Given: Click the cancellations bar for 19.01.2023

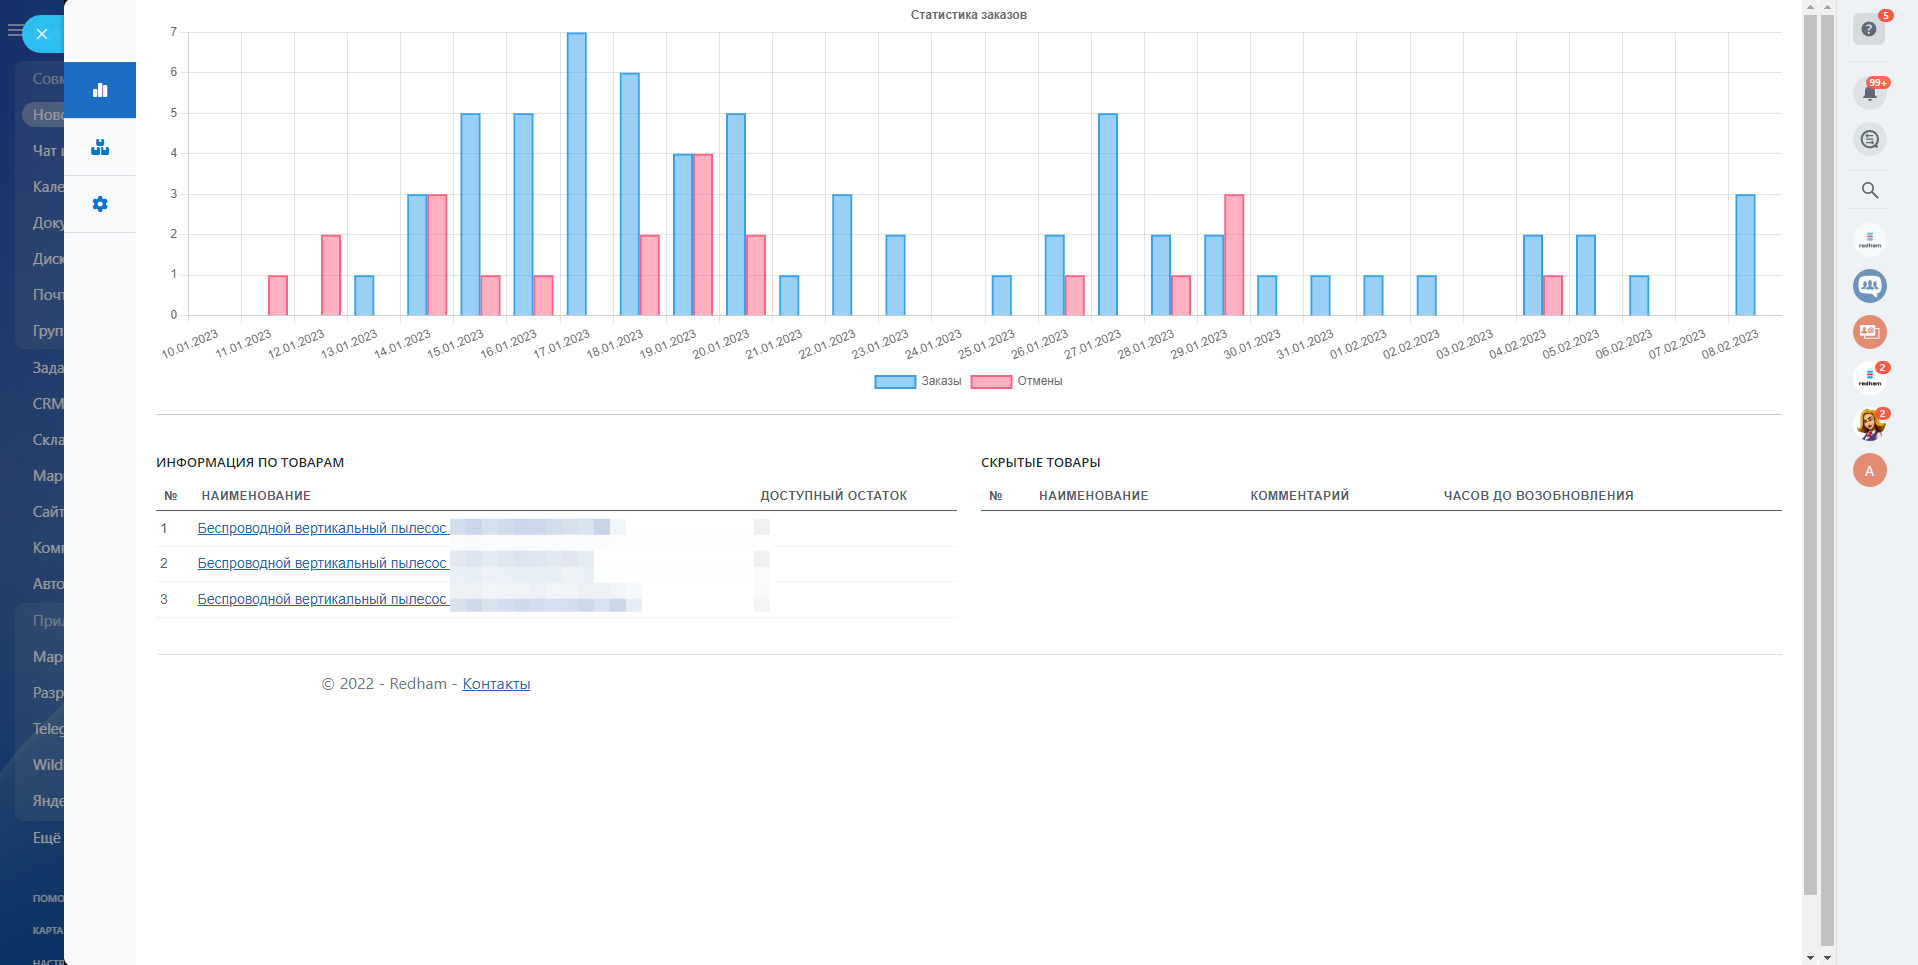Looking at the screenshot, I should [x=703, y=235].
